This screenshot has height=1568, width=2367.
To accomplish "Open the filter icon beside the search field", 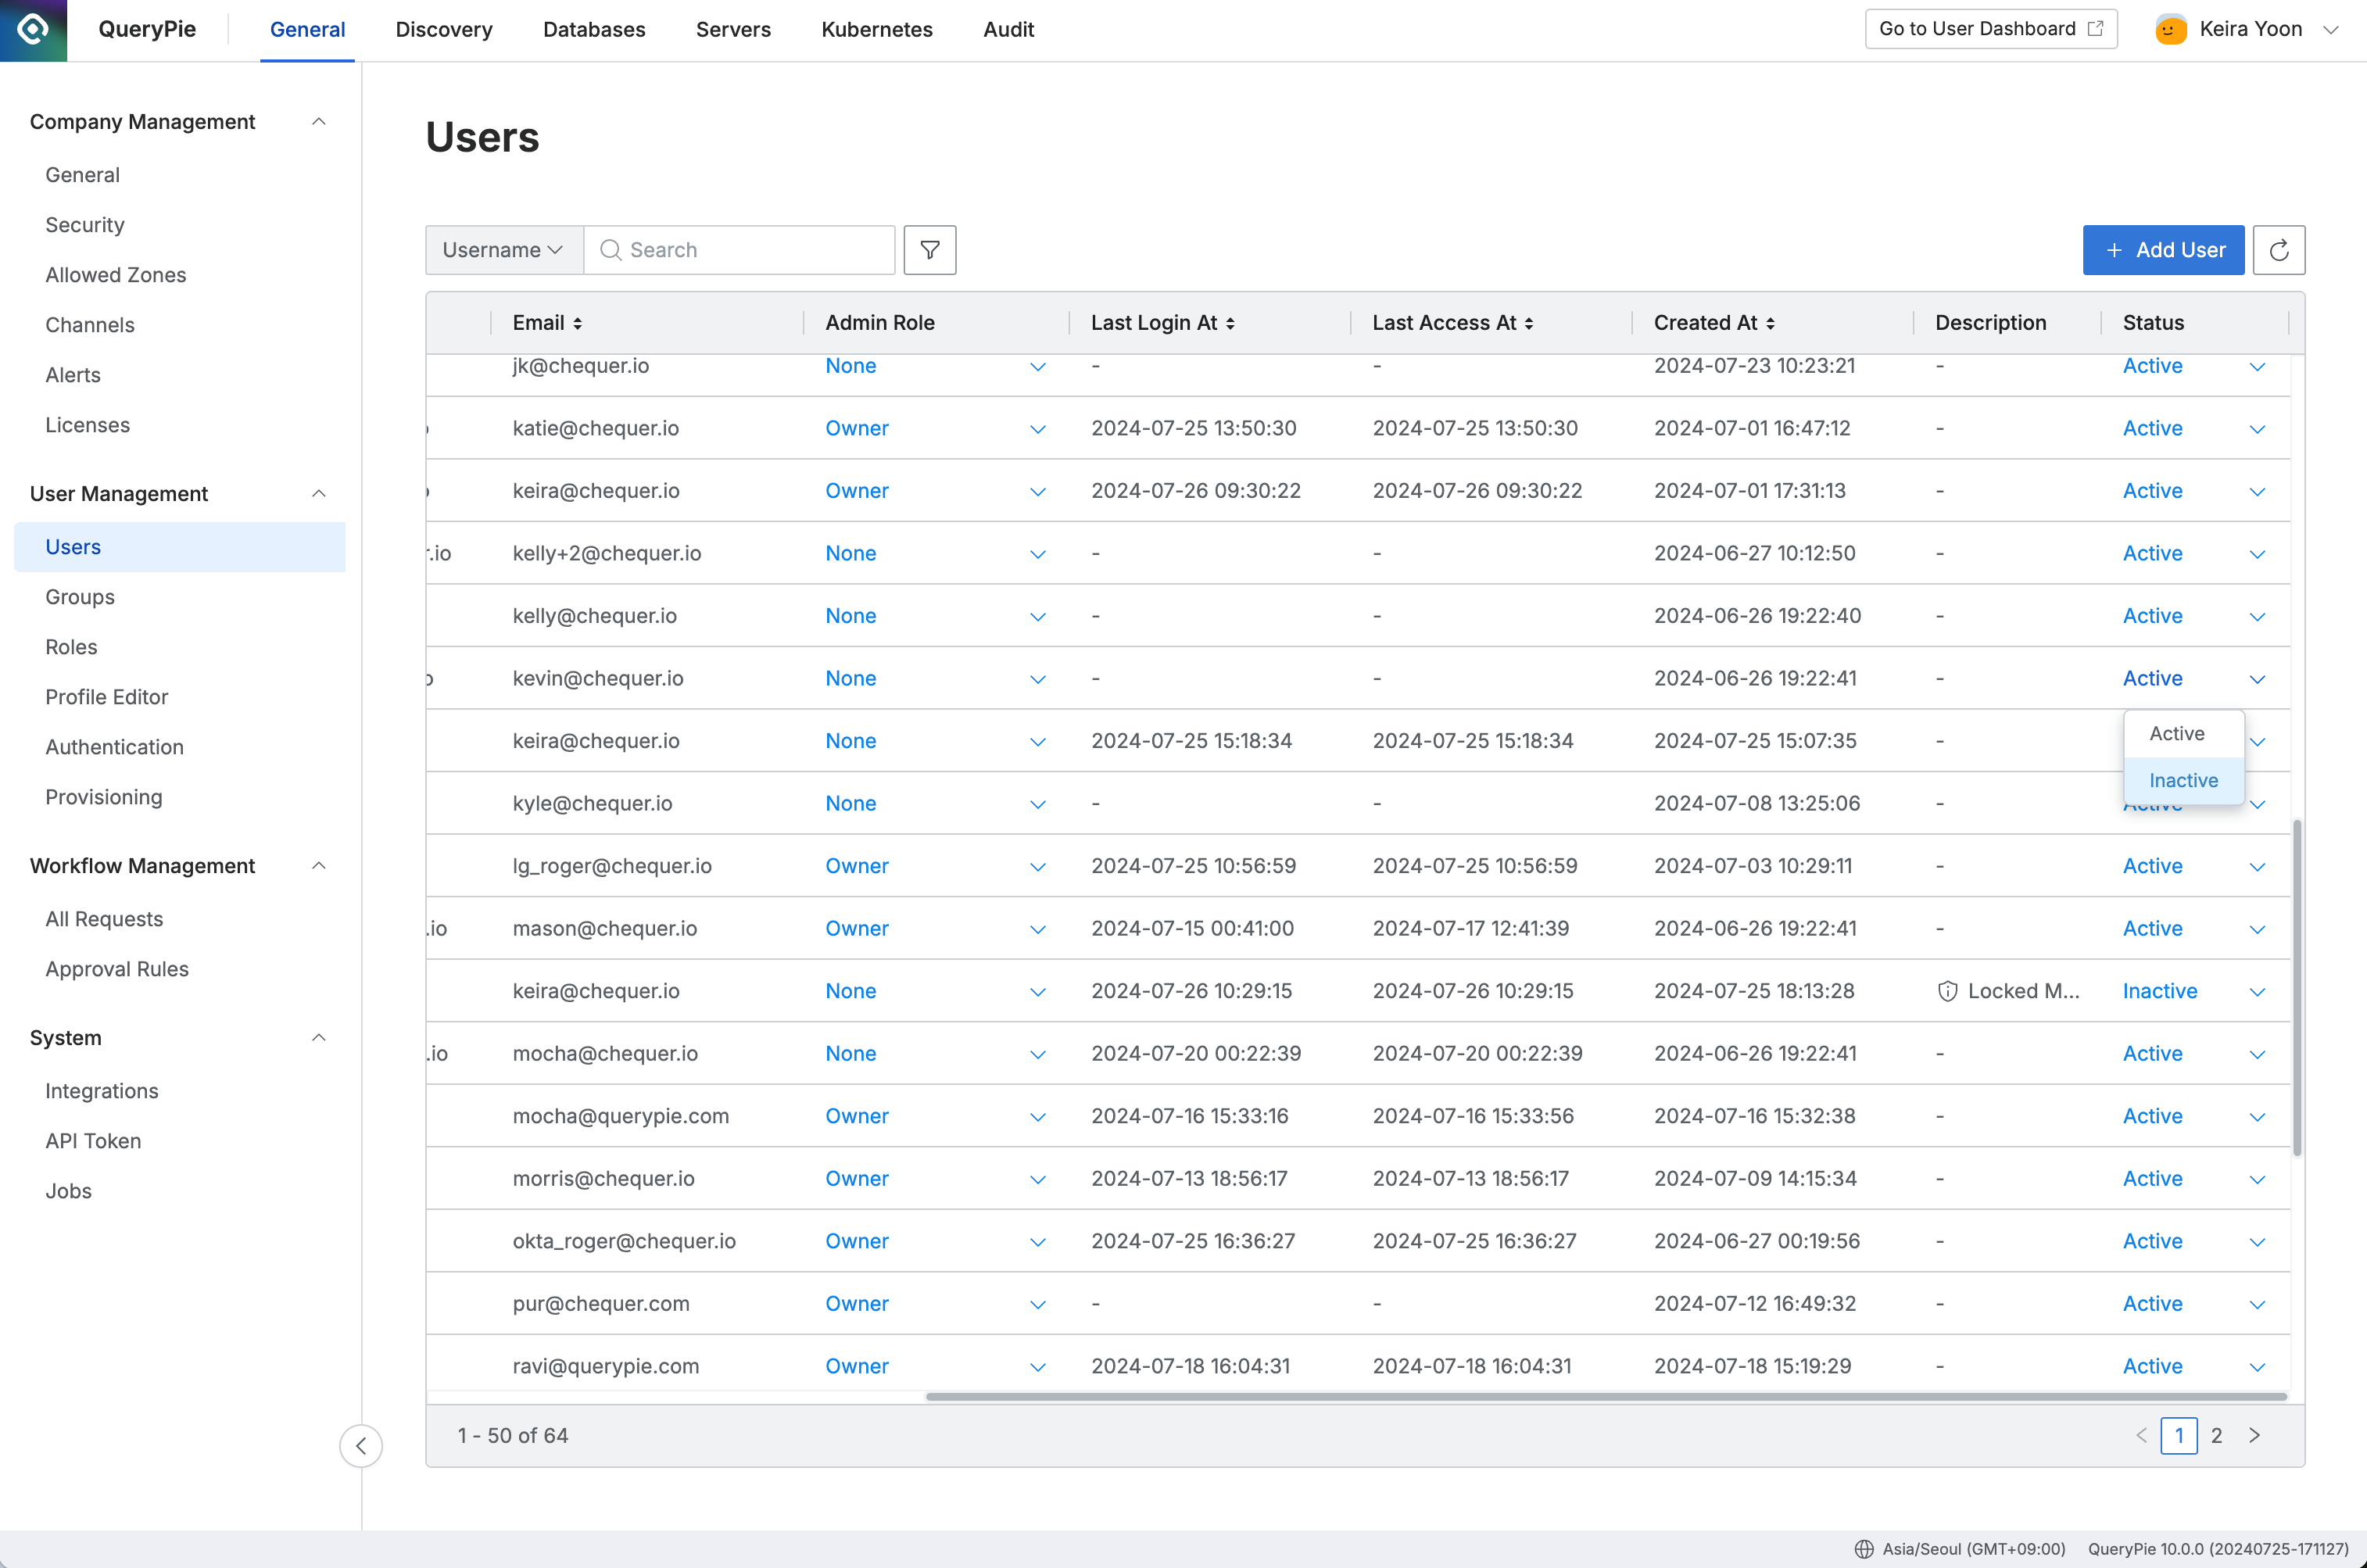I will coord(929,249).
